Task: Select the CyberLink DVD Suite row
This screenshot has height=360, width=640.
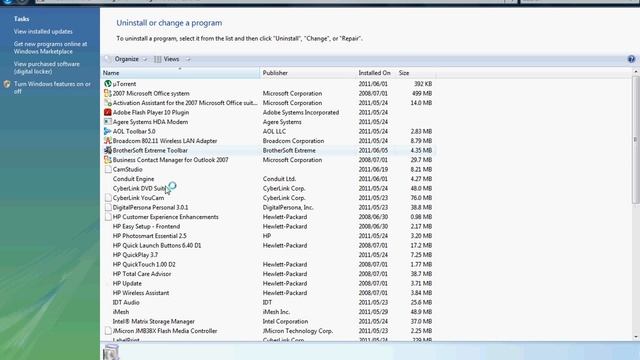Action: pyautogui.click(x=269, y=188)
